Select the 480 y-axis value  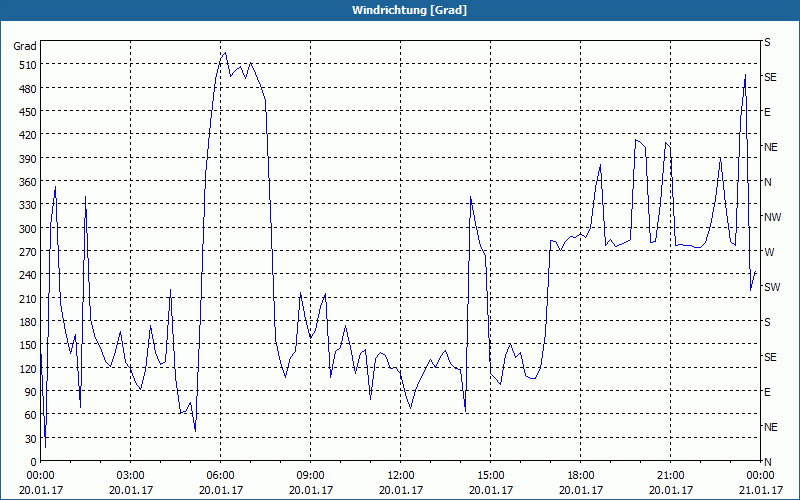(28, 88)
